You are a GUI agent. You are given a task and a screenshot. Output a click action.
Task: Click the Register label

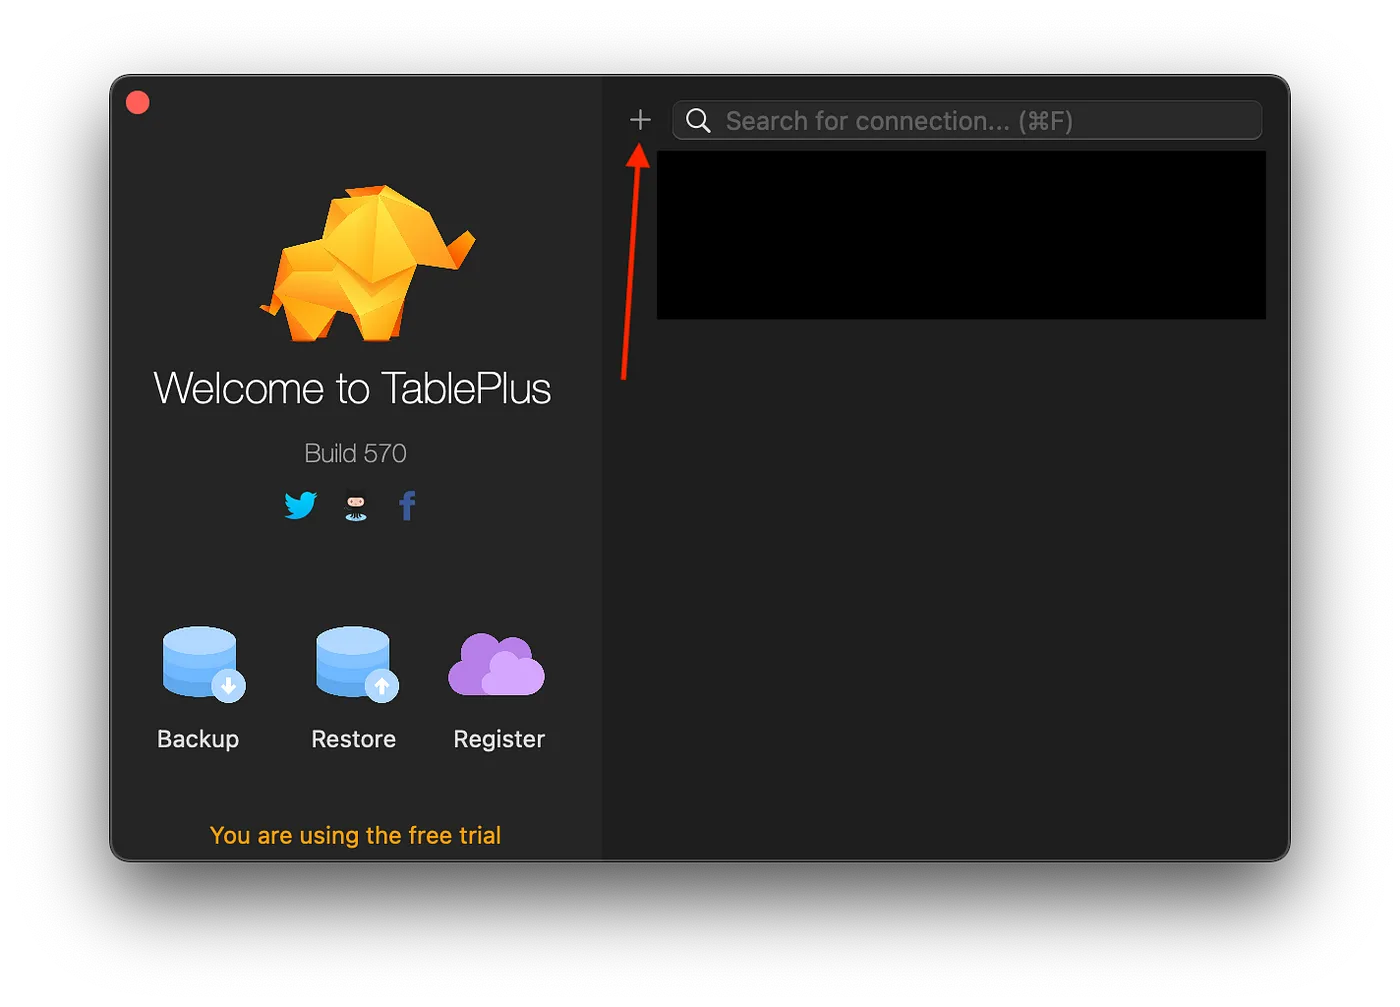coord(499,739)
